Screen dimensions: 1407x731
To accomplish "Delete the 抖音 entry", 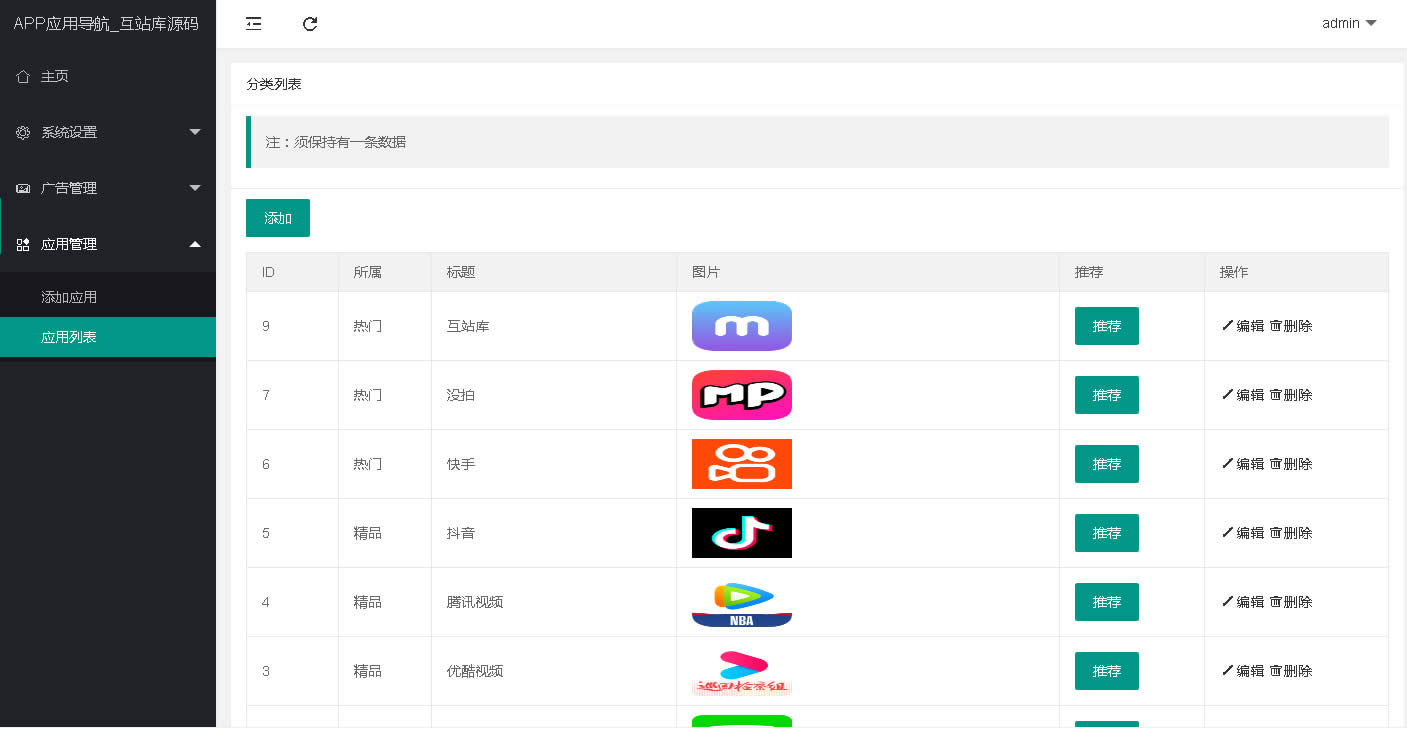I will coord(1291,533).
